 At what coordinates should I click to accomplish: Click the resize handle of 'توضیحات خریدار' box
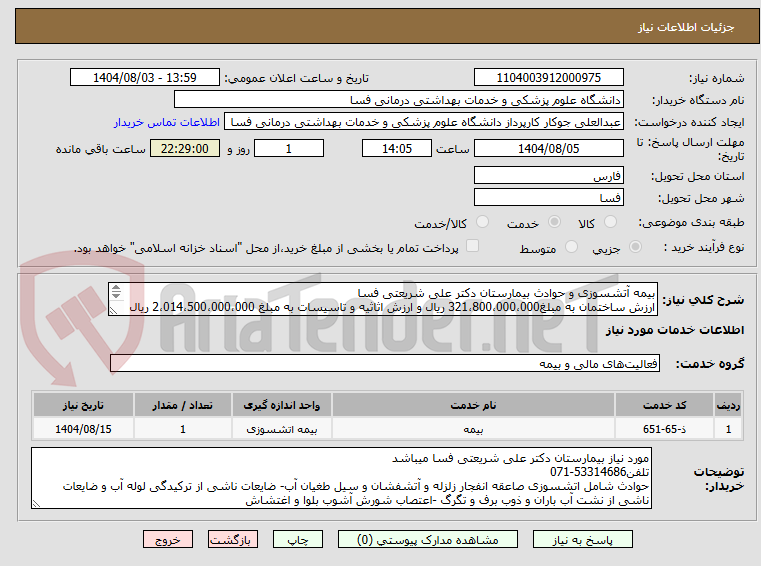pyautogui.click(x=36, y=503)
